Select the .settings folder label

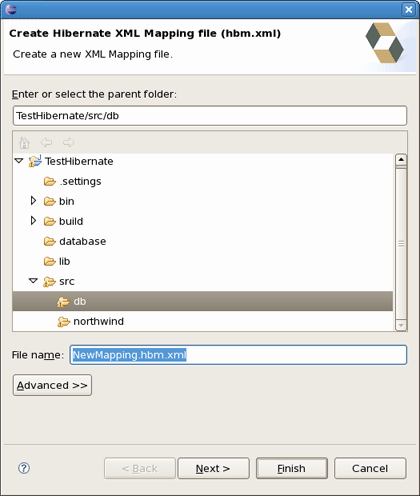pyautogui.click(x=80, y=182)
